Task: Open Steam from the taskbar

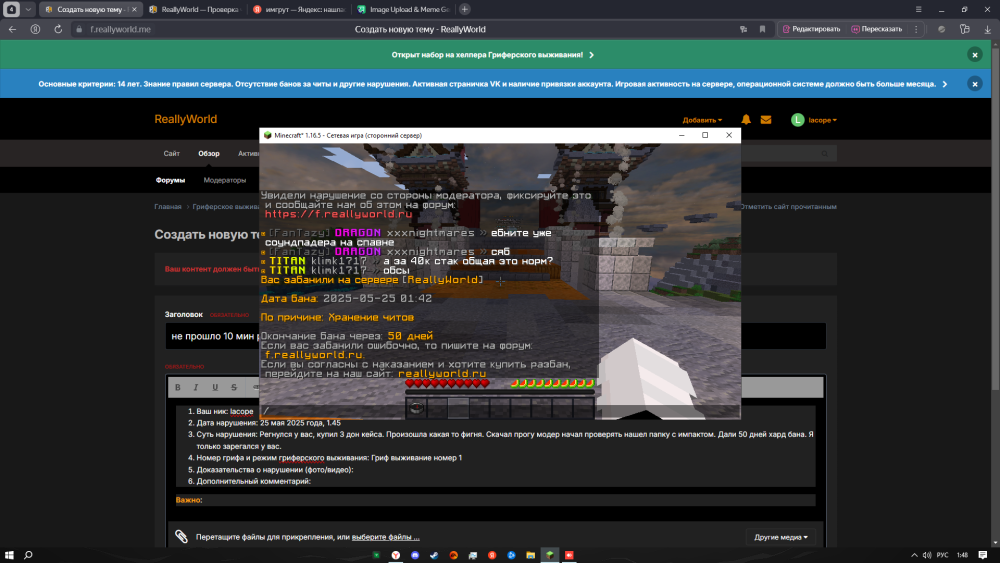Action: [x=434, y=555]
